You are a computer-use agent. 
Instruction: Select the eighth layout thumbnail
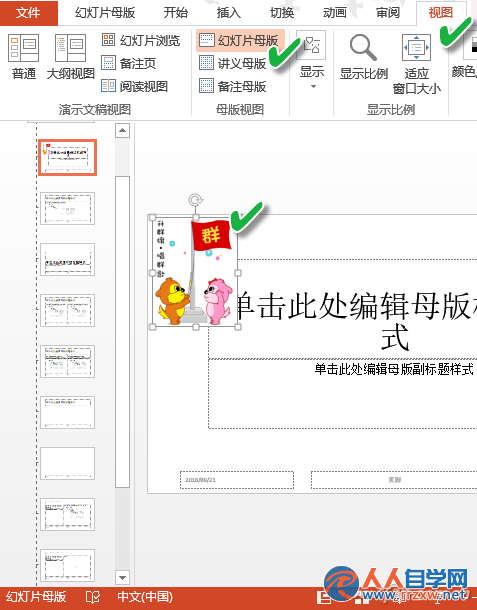tap(67, 514)
